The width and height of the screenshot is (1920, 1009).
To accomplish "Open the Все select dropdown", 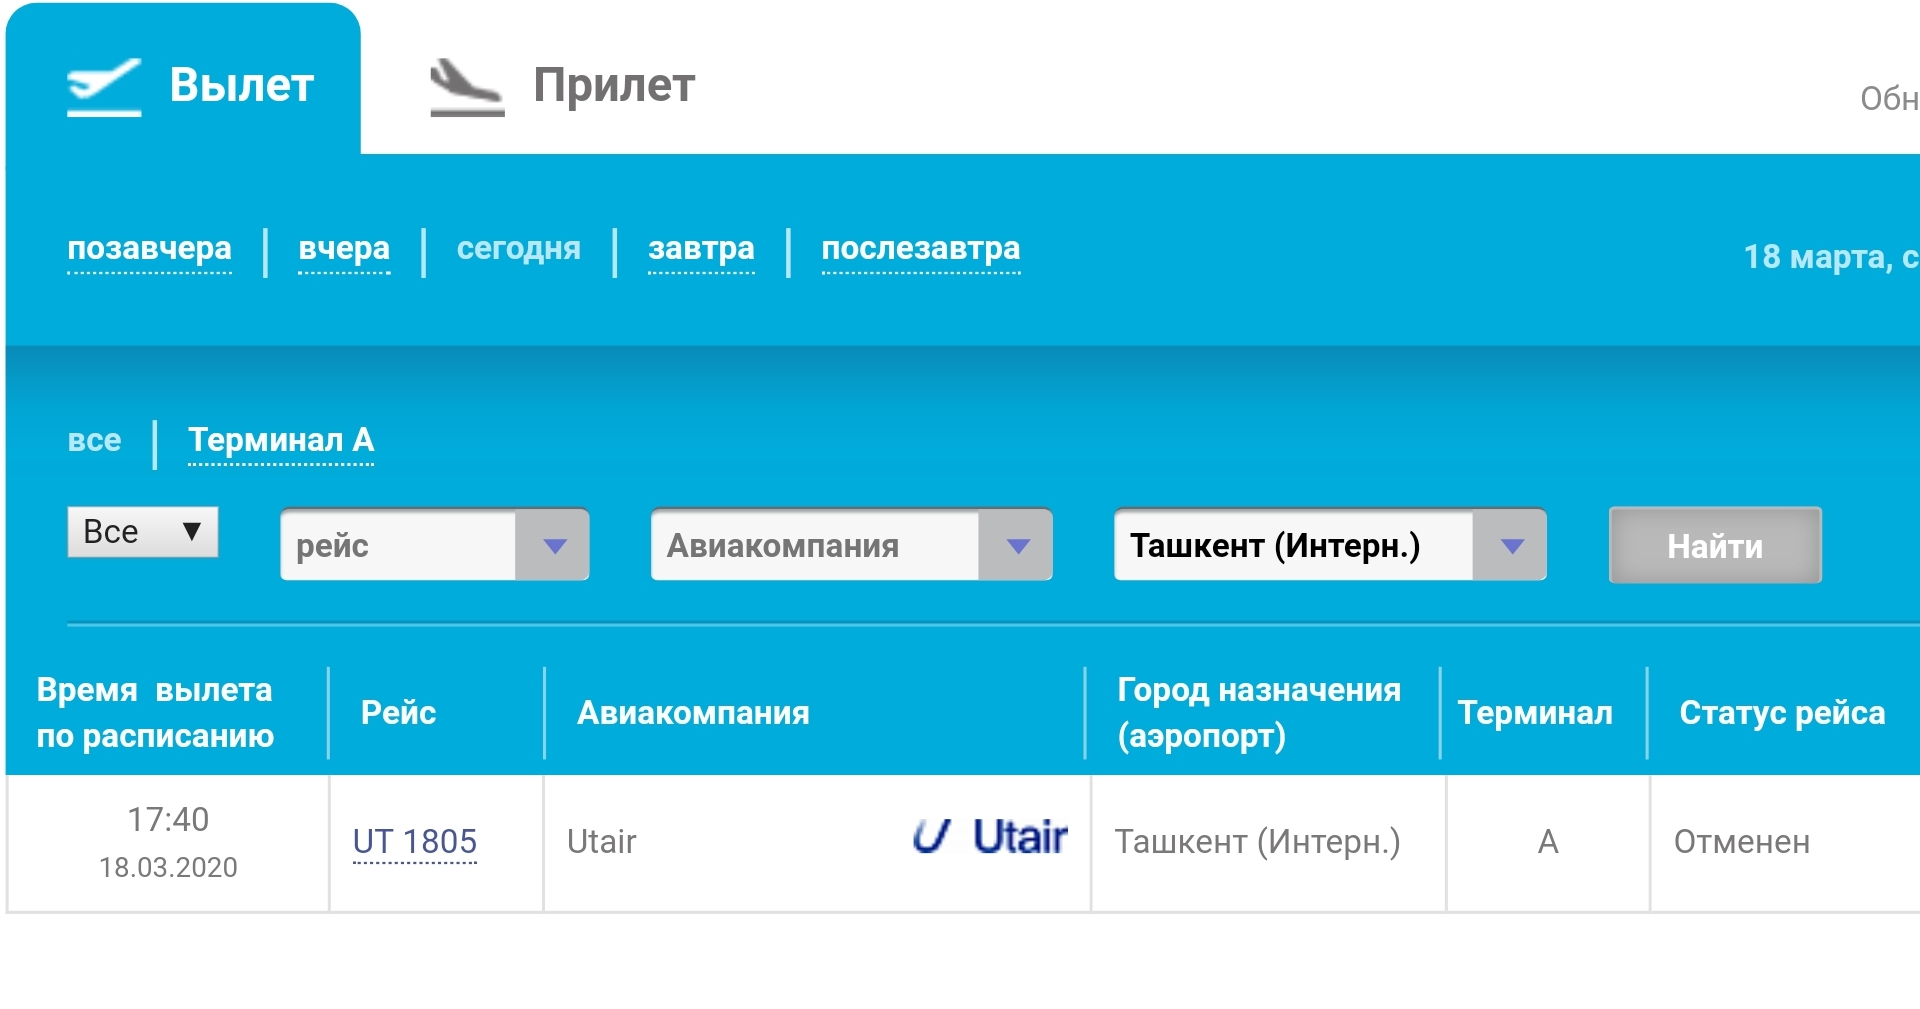I will tap(142, 532).
